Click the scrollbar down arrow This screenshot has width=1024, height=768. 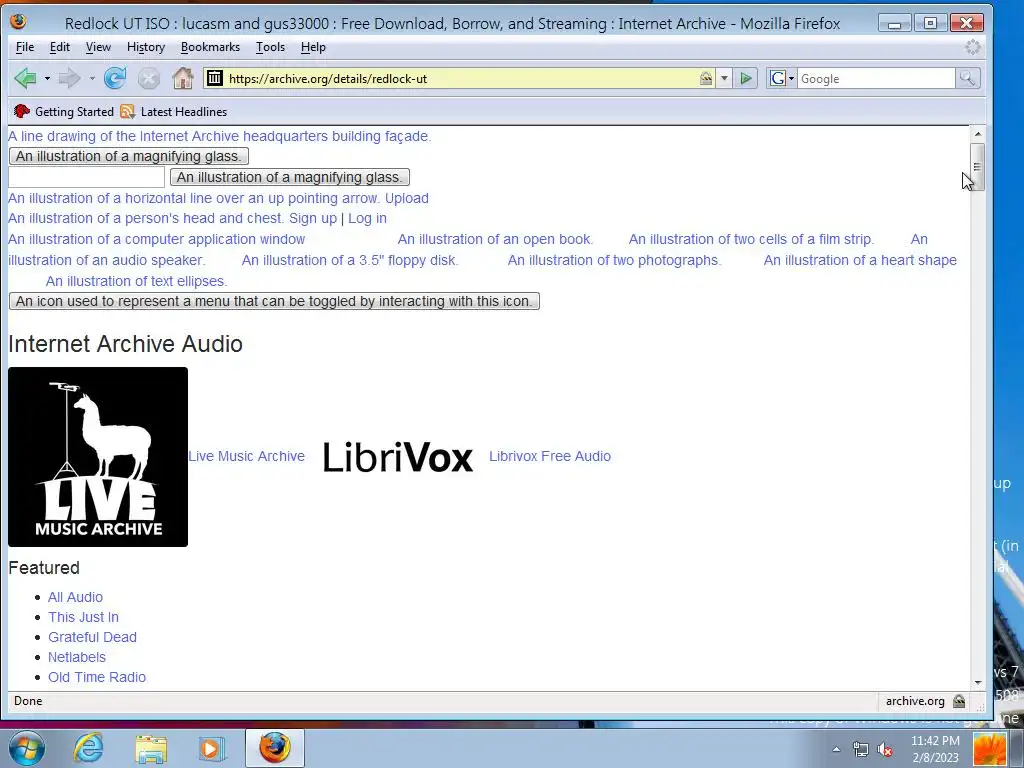[977, 682]
